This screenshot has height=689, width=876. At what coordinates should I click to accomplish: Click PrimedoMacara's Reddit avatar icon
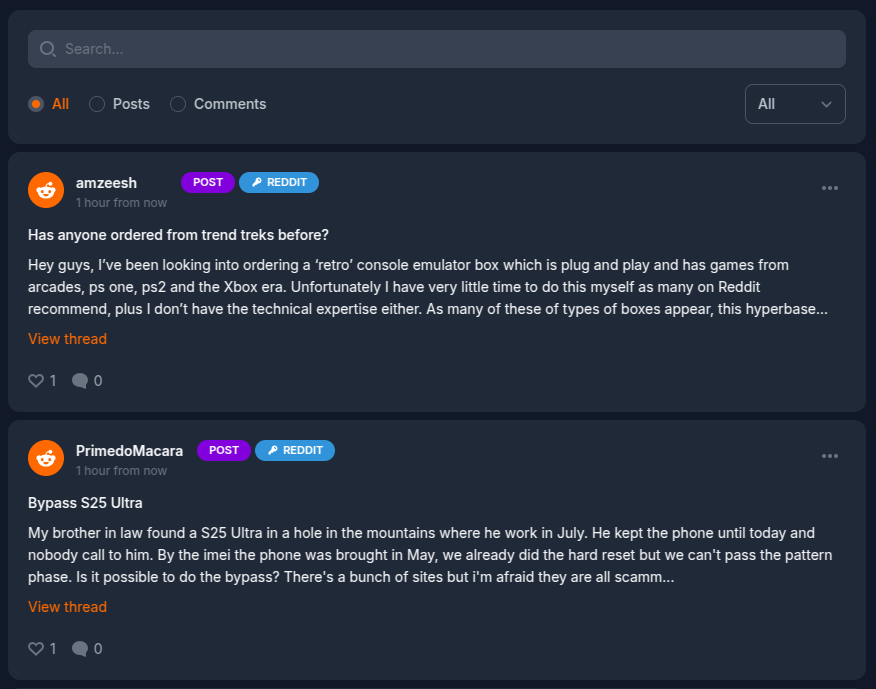[46, 458]
